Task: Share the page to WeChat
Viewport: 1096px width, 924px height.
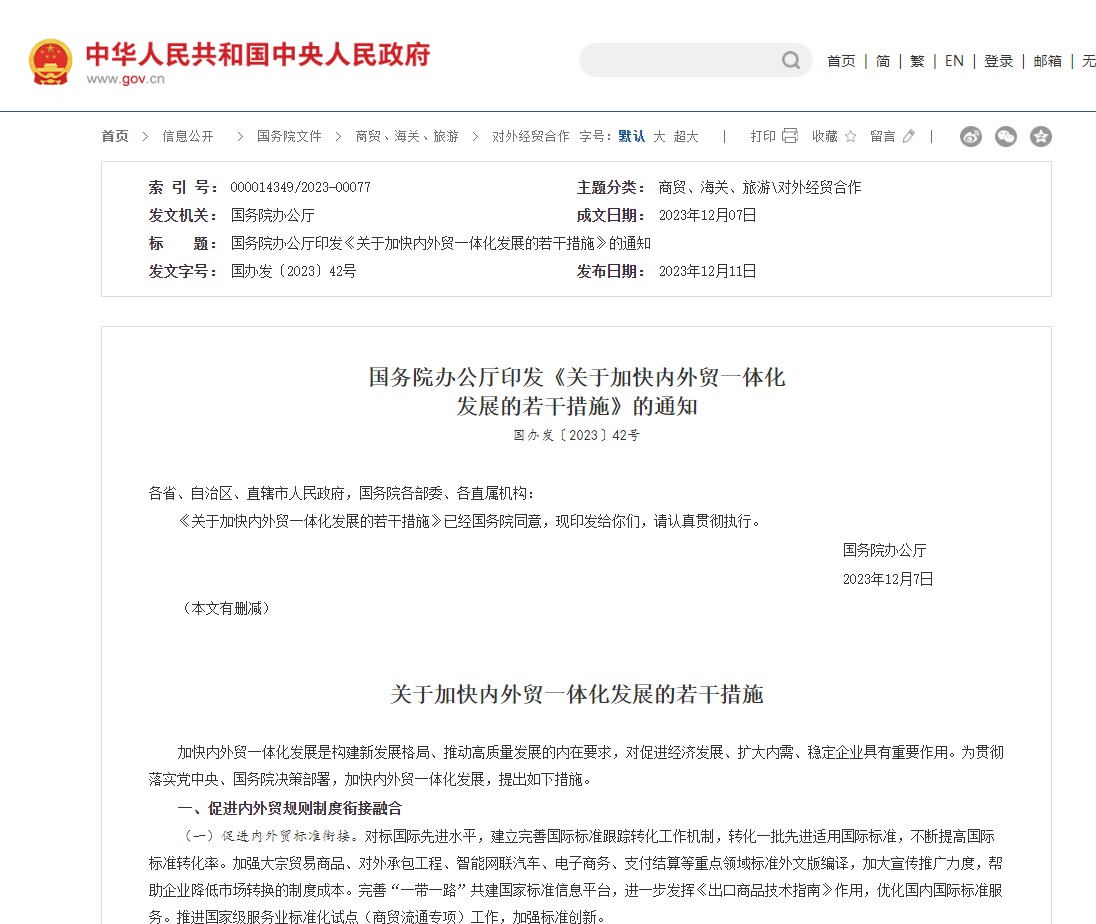Action: [1006, 136]
